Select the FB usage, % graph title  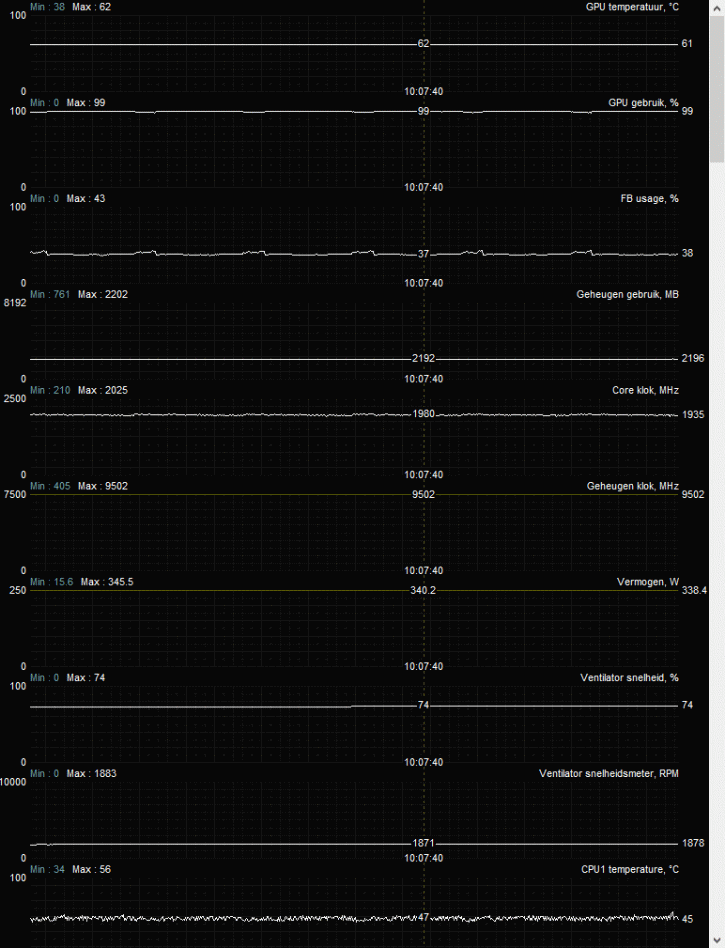click(649, 199)
